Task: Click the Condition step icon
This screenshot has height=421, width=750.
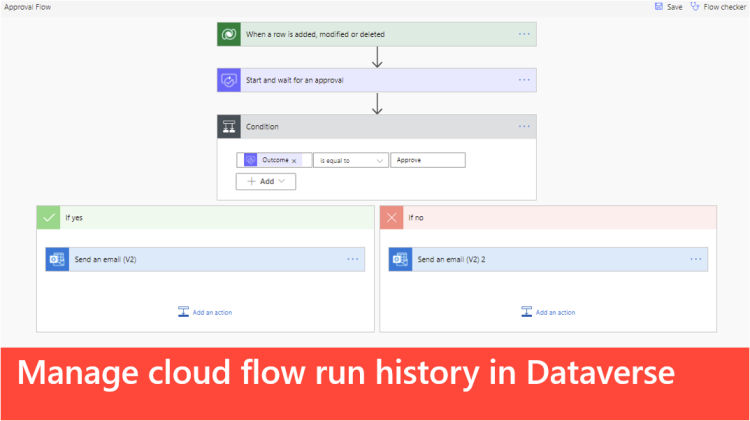Action: point(229,127)
